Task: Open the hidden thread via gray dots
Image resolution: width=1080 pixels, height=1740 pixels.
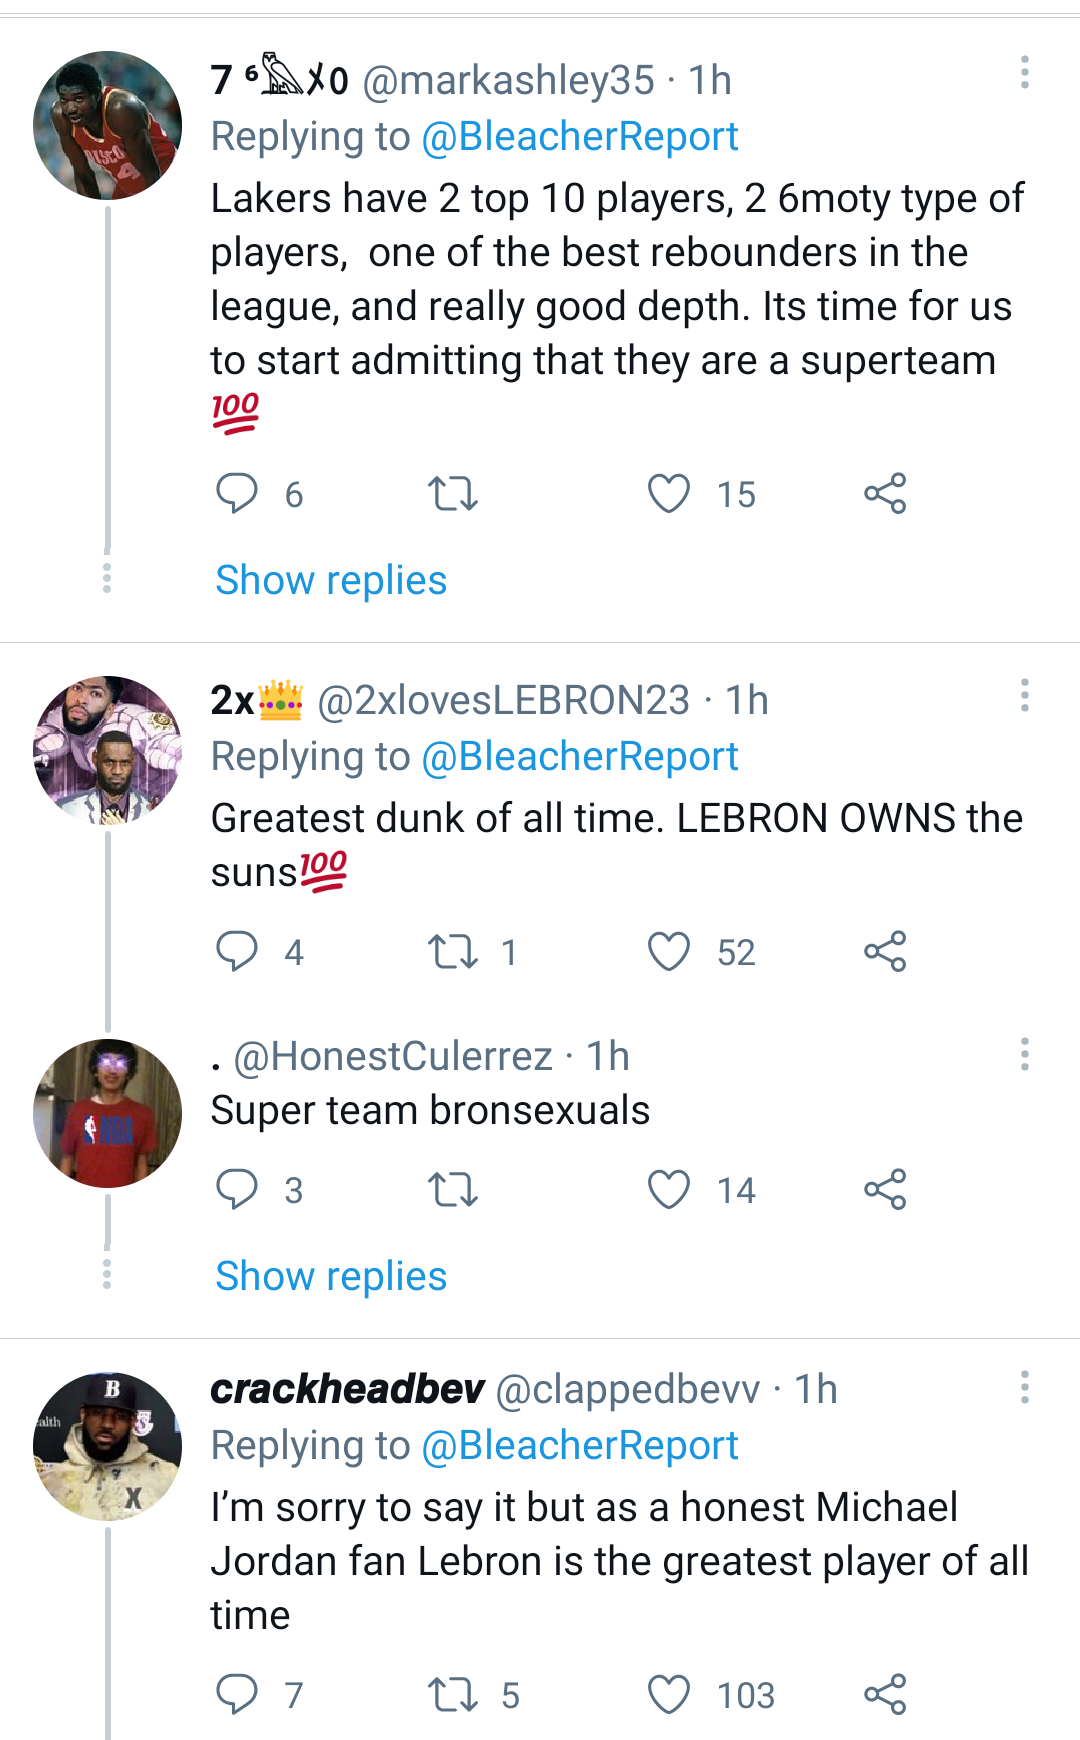Action: tap(106, 578)
